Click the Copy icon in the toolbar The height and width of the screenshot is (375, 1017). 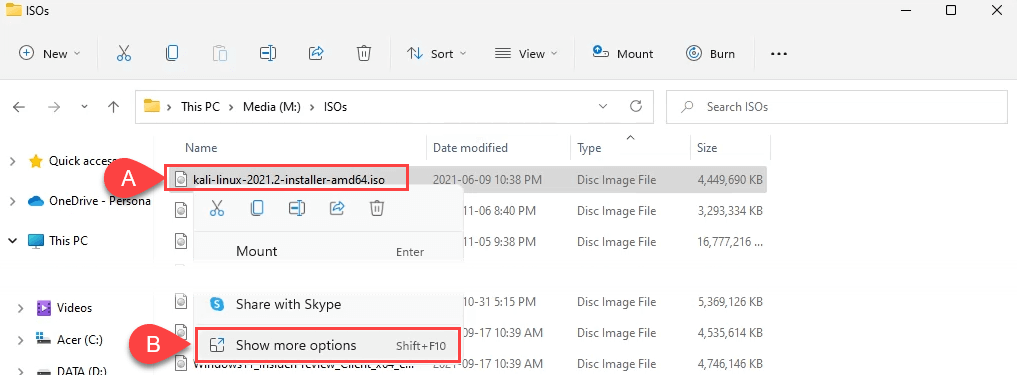click(172, 54)
